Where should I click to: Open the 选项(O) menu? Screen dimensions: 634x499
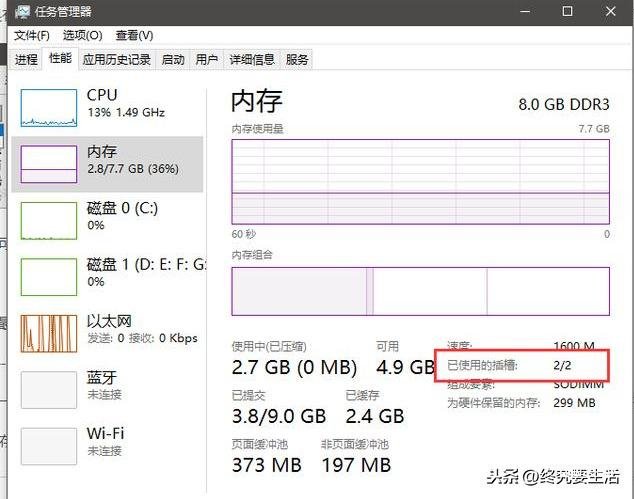click(82, 36)
